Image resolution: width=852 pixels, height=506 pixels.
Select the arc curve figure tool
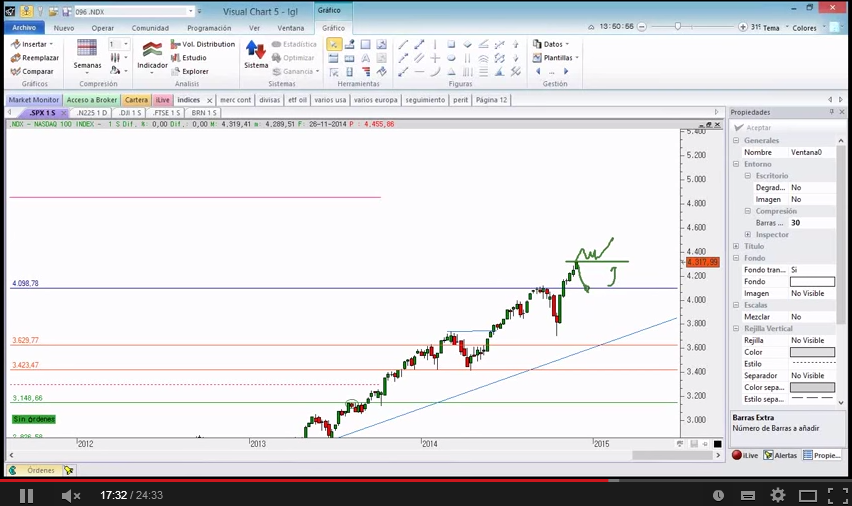(x=435, y=72)
